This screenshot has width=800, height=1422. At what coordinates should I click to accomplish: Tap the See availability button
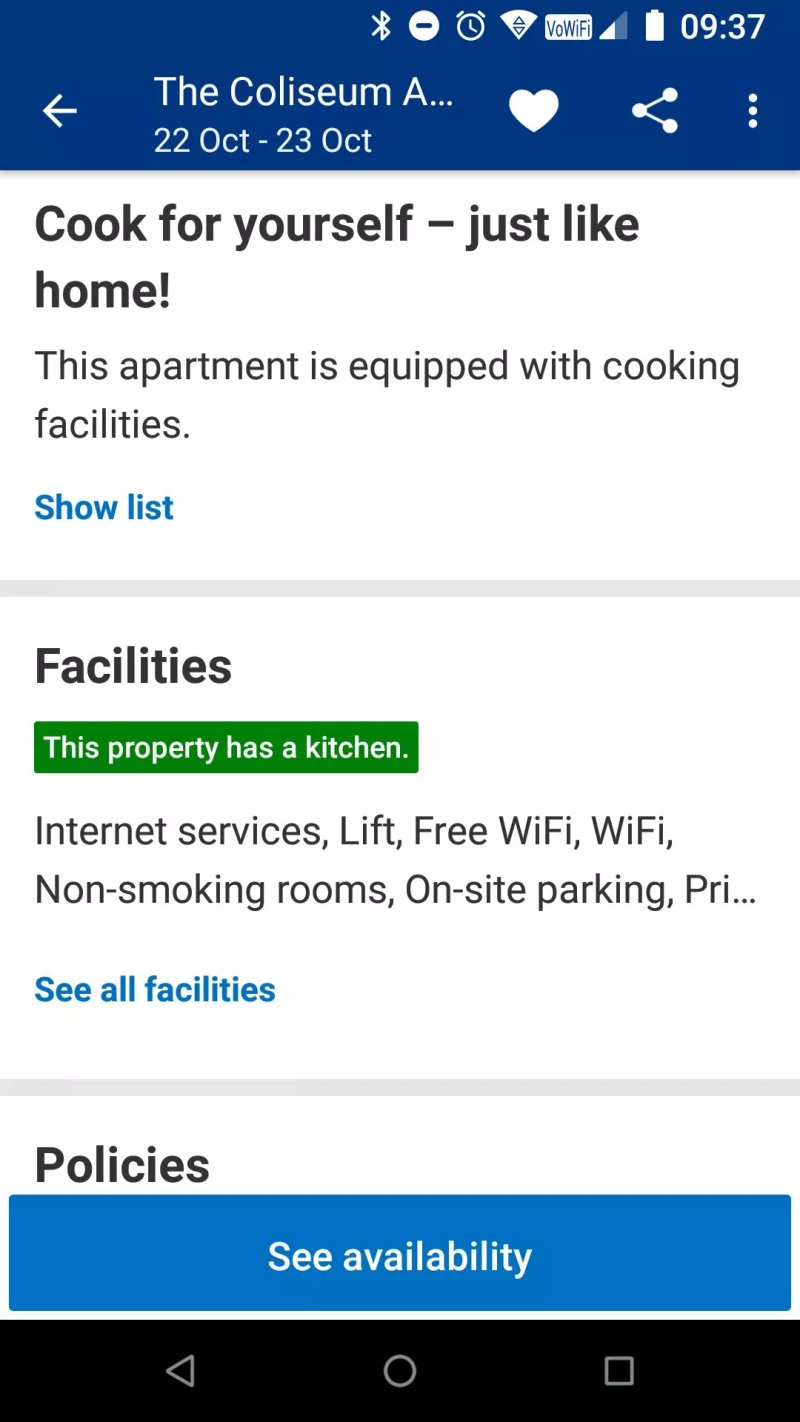400,1253
